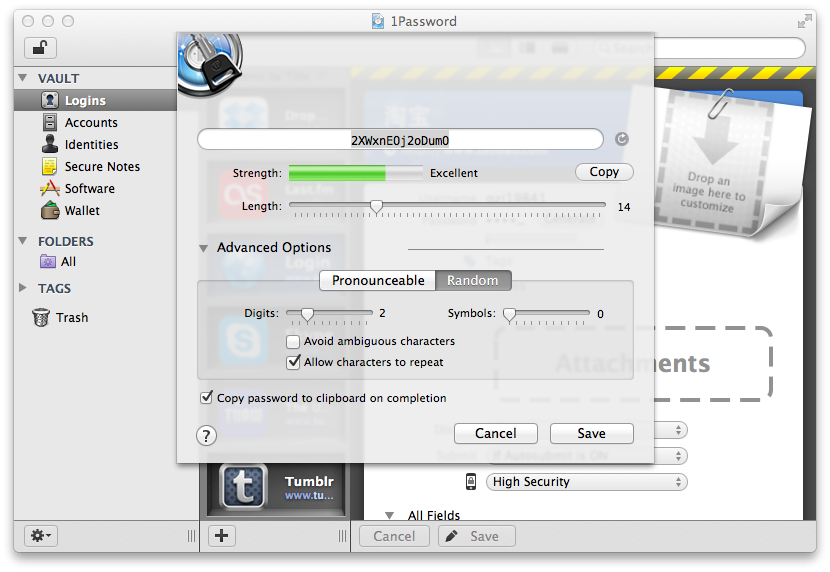Click the Tumblr entry title text
830x572 pixels.
(309, 481)
